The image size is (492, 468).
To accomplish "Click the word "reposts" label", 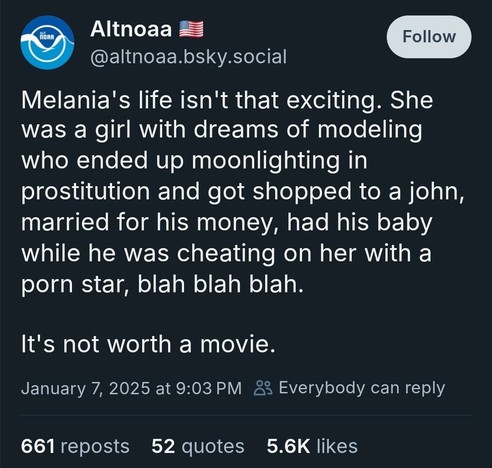I will click(x=95, y=446).
